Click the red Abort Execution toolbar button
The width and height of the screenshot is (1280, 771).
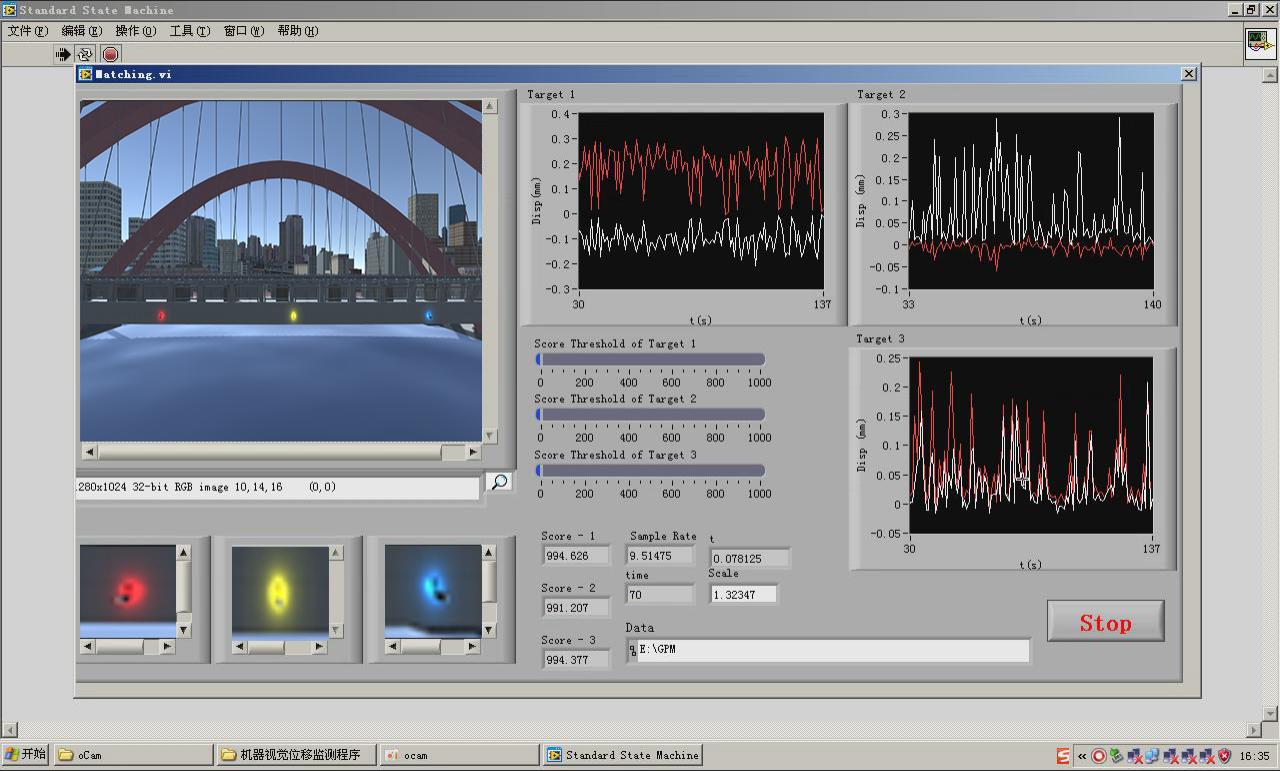[110, 54]
